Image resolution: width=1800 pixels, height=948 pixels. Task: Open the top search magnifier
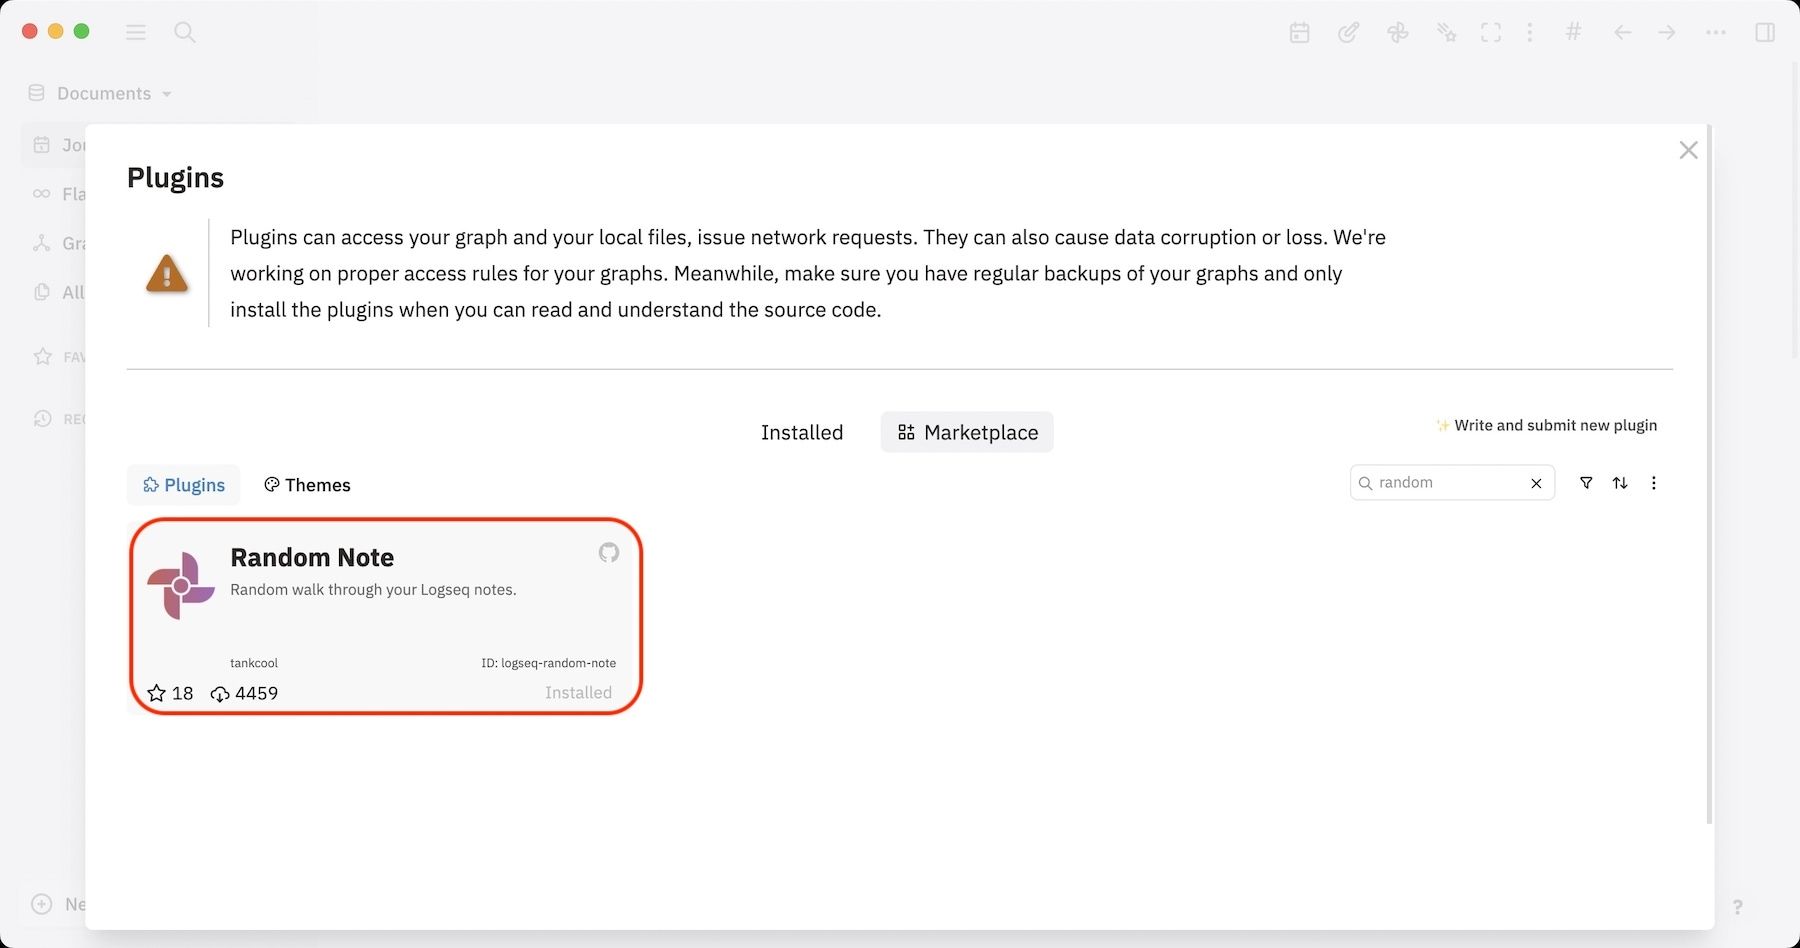[x=185, y=32]
